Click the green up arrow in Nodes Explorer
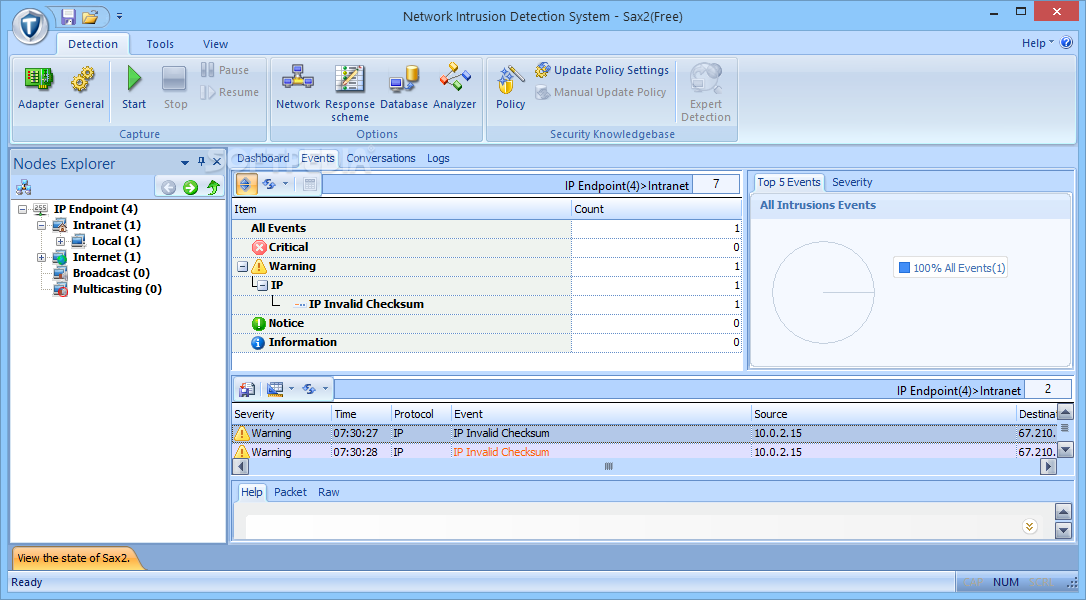The width and height of the screenshot is (1086, 600). [213, 187]
